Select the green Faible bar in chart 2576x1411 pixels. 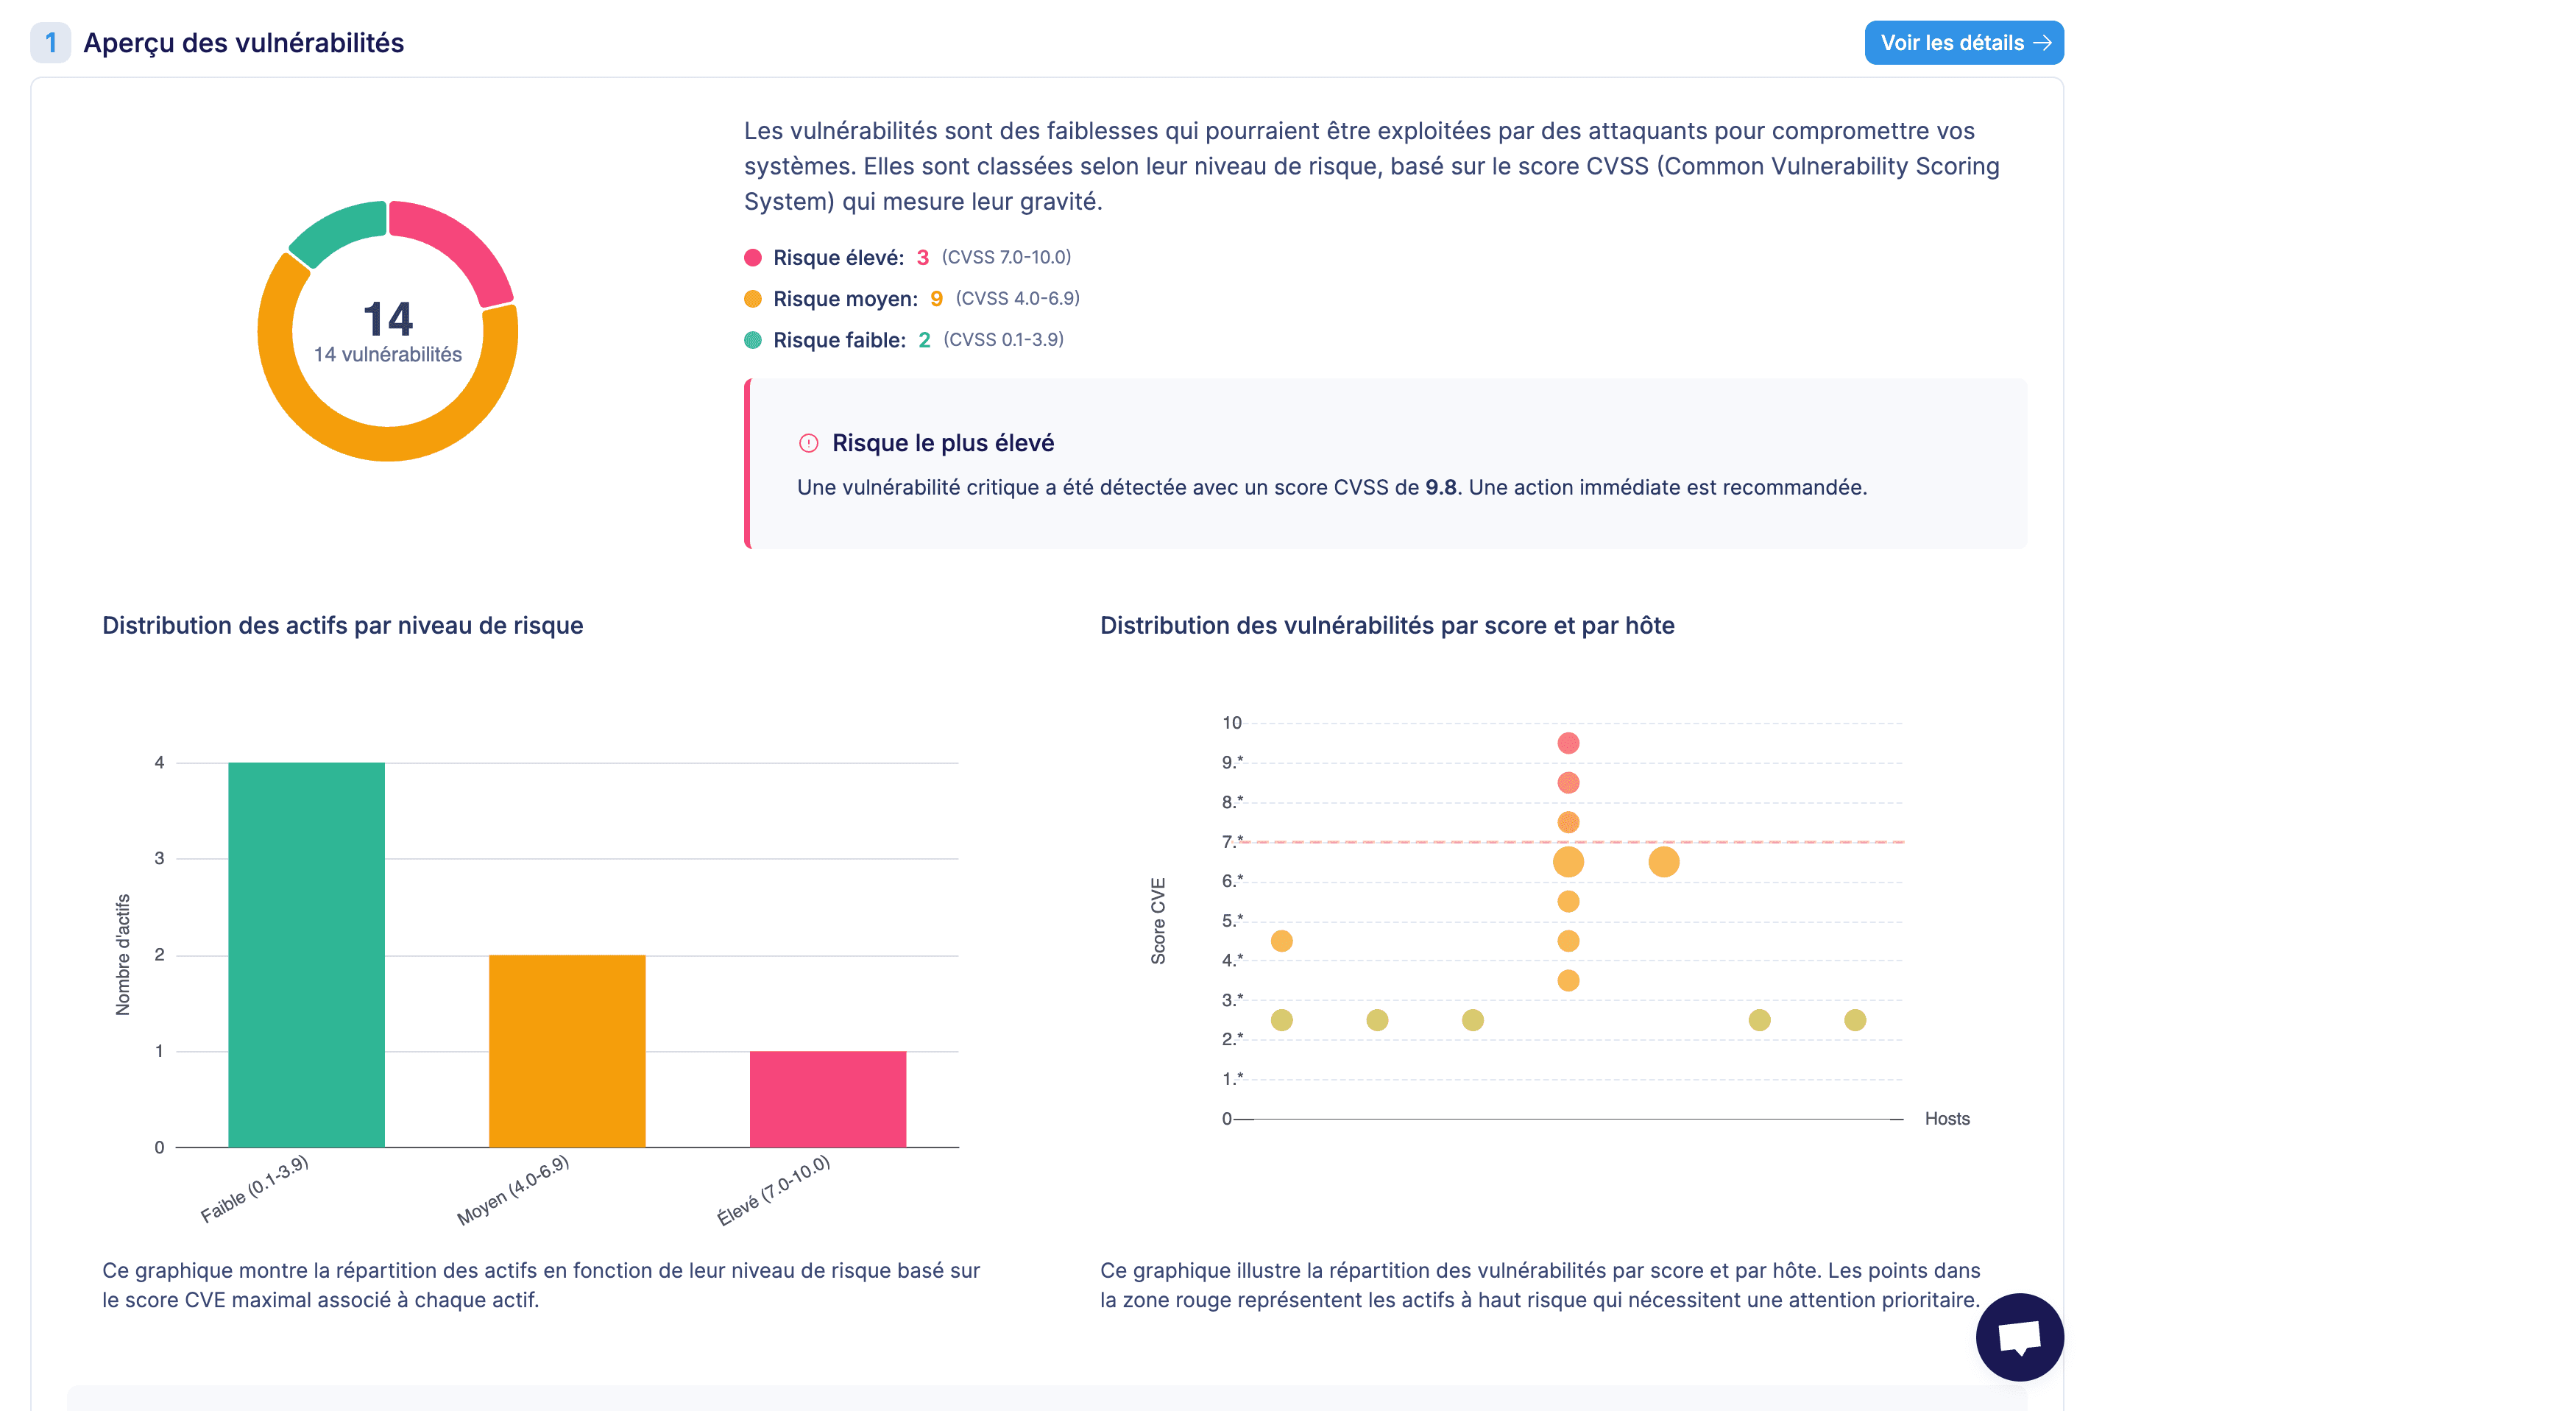click(306, 954)
